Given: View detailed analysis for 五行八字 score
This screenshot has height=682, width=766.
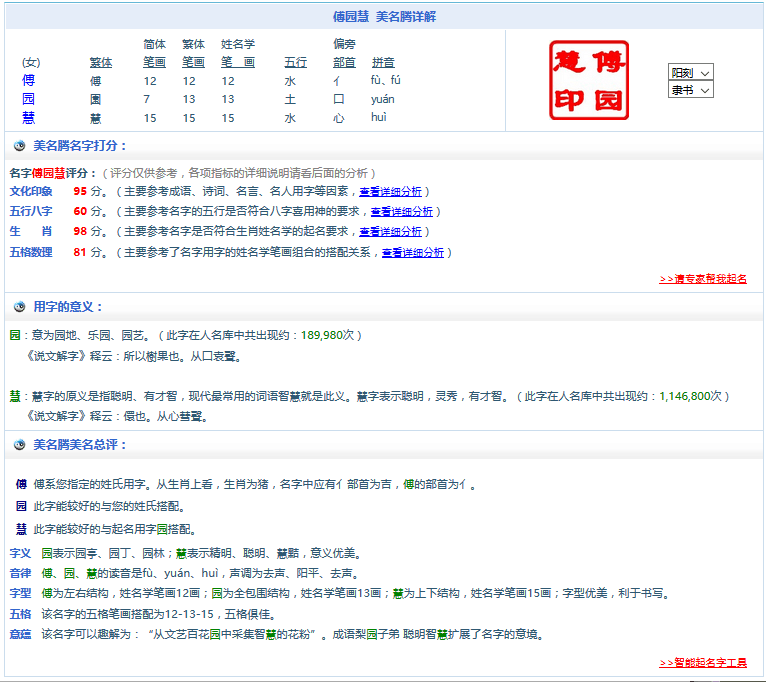Looking at the screenshot, I should tap(402, 212).
